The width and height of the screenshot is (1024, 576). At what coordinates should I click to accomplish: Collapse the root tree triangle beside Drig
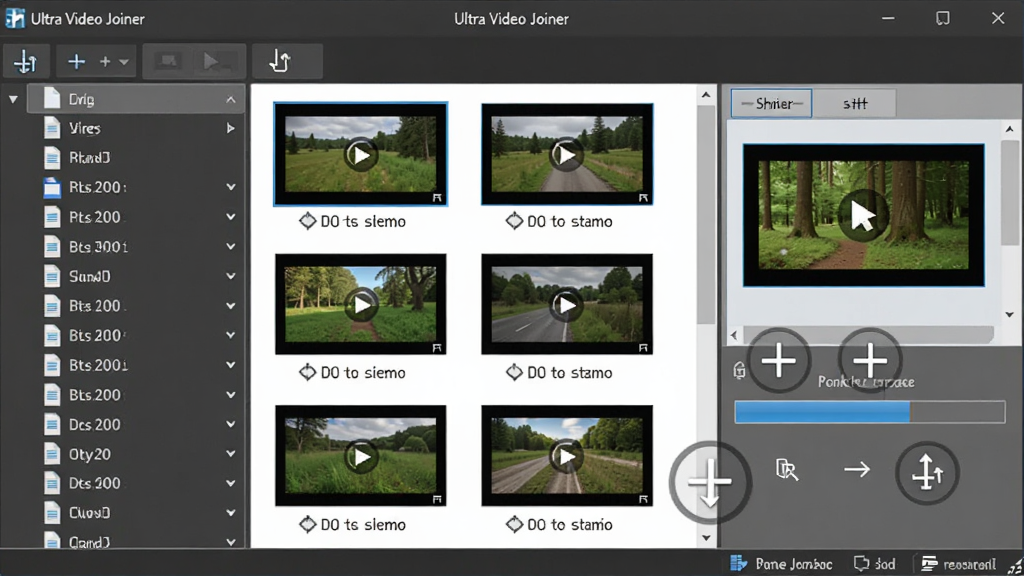(13, 100)
